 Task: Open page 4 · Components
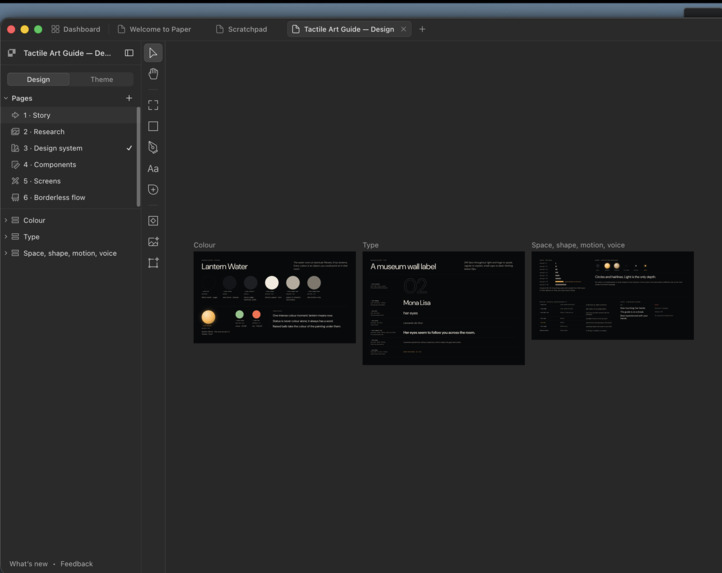point(69,164)
